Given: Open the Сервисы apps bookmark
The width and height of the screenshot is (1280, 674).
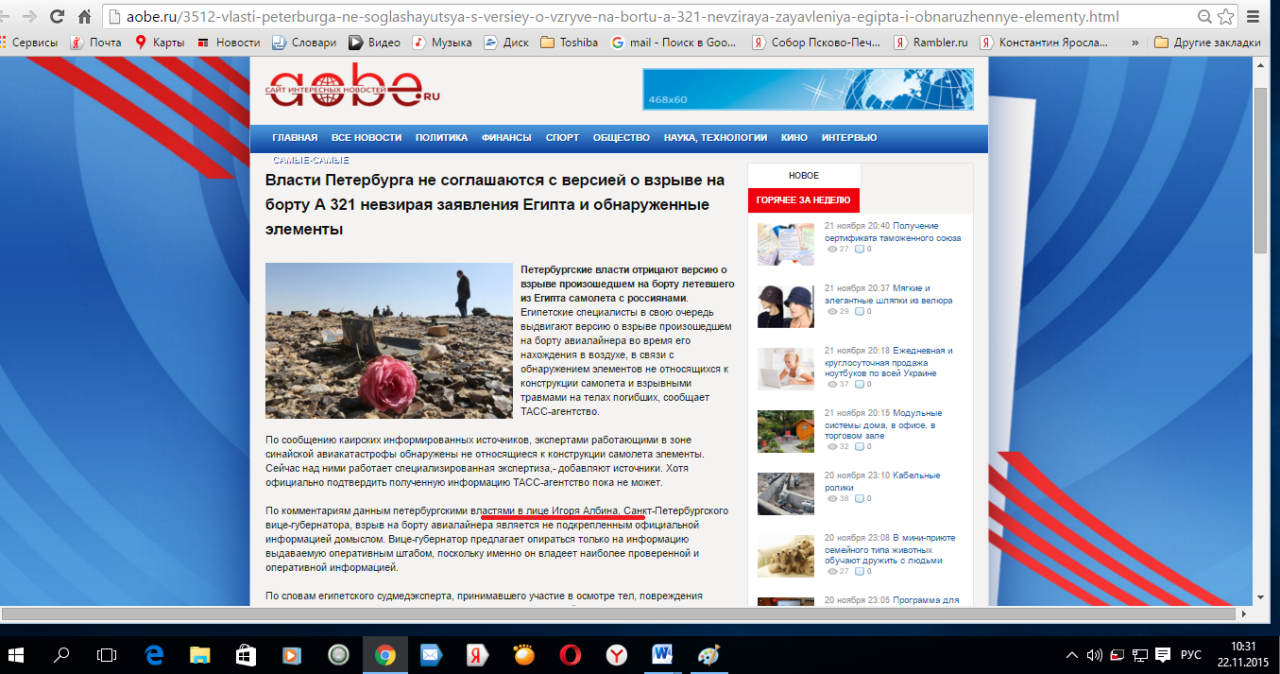Looking at the screenshot, I should click(29, 42).
